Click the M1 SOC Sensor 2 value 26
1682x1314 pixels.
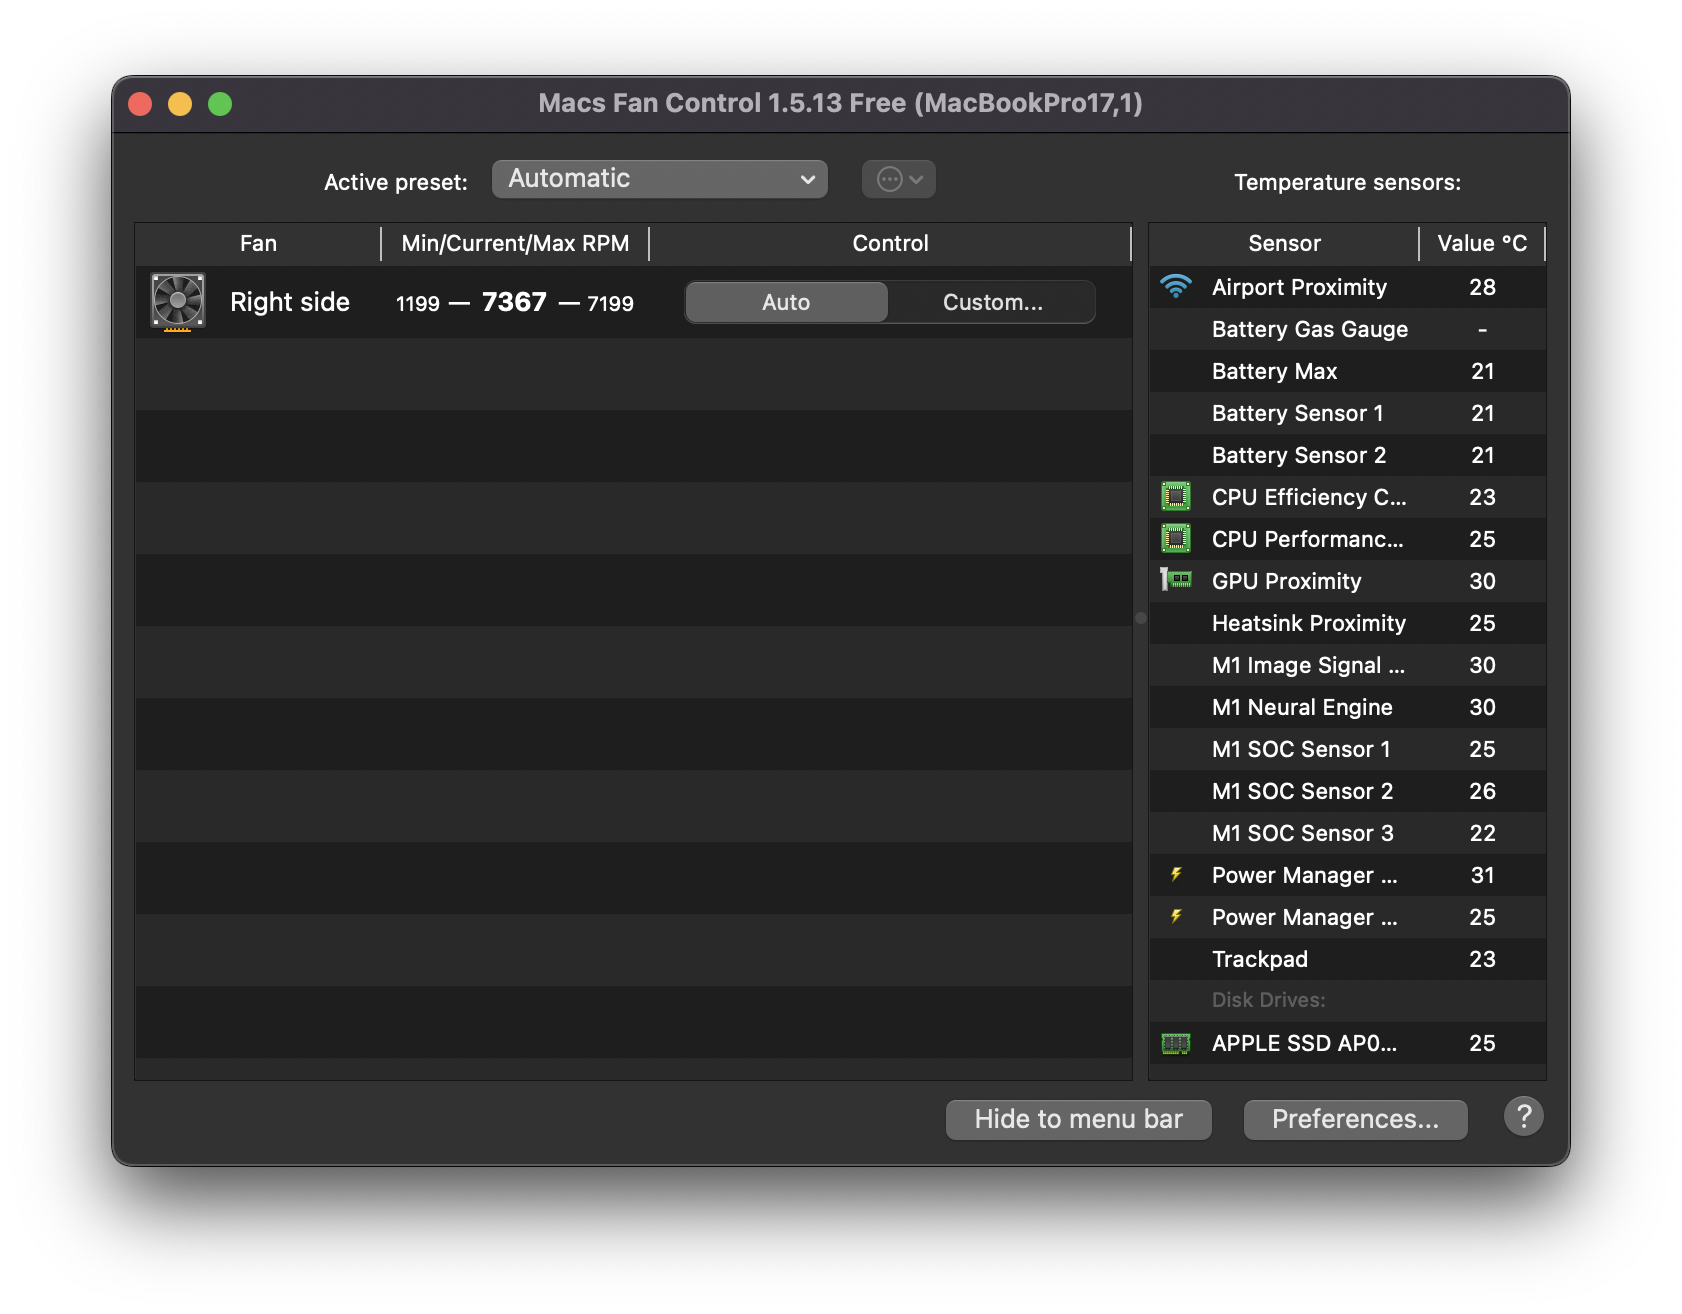(1482, 791)
